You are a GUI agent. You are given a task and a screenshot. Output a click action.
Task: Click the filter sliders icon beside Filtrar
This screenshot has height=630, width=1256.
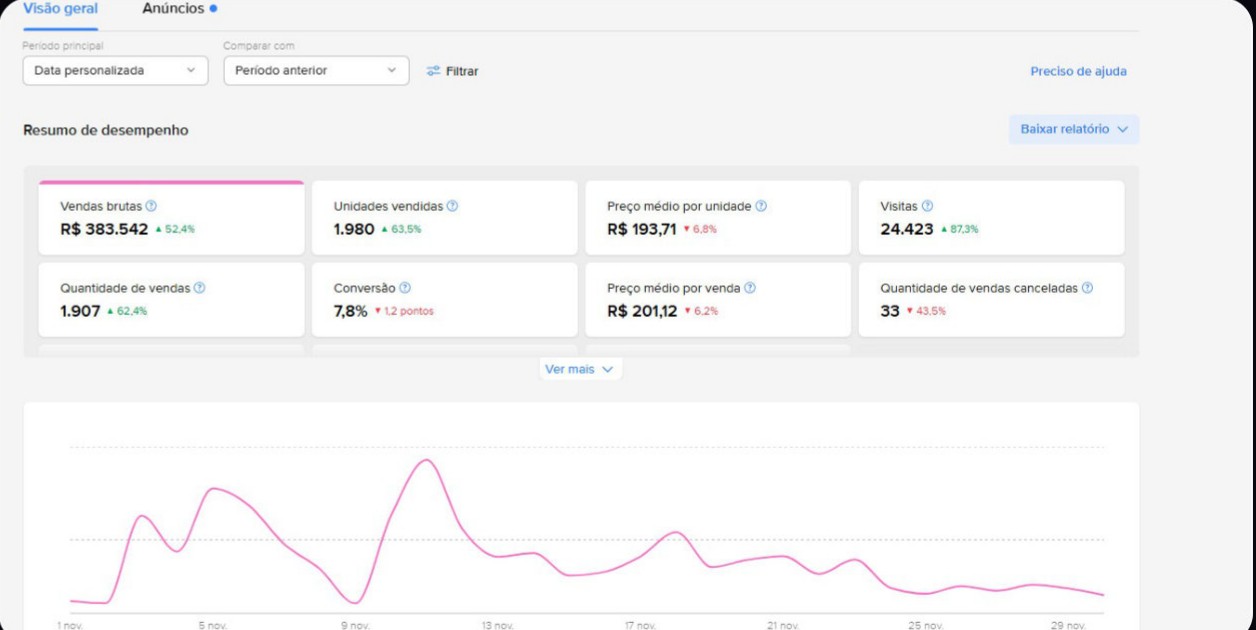(433, 71)
